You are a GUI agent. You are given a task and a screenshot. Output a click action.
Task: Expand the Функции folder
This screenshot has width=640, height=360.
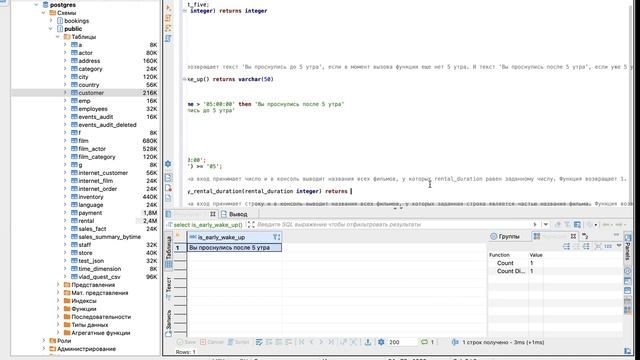[x=58, y=309]
